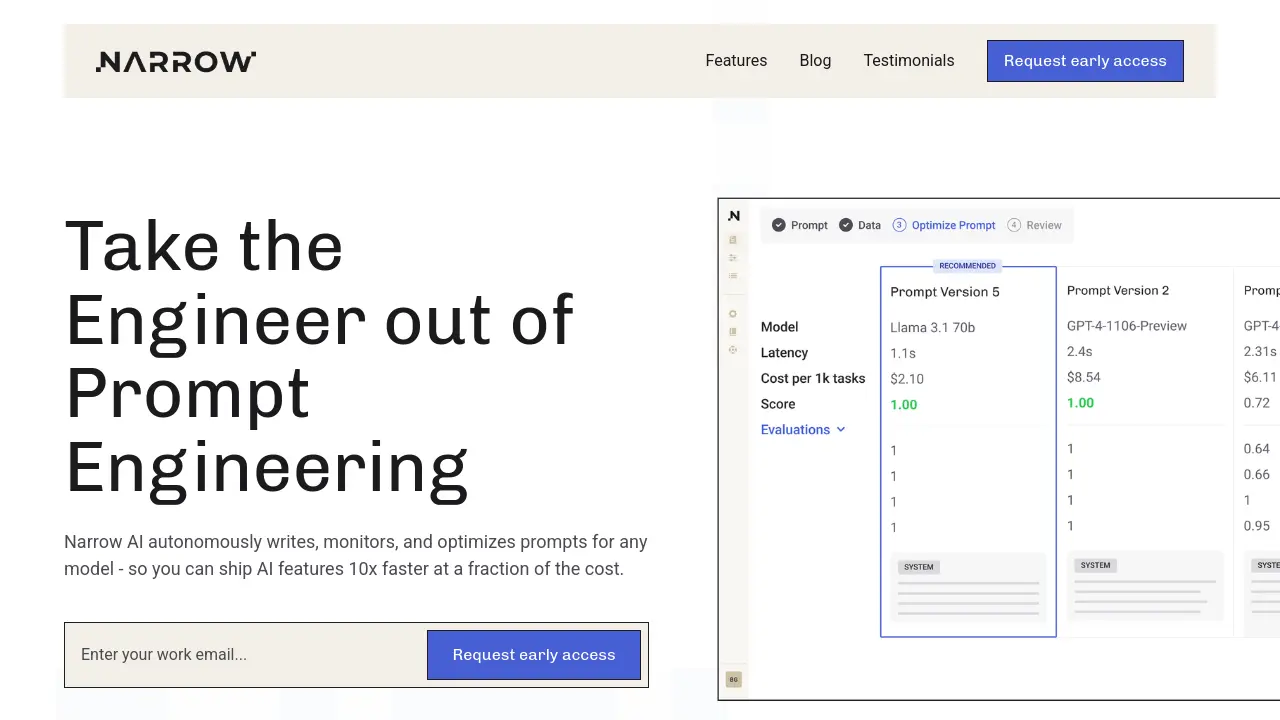
Task: Select the list icon in the app sidebar
Action: pos(733,276)
